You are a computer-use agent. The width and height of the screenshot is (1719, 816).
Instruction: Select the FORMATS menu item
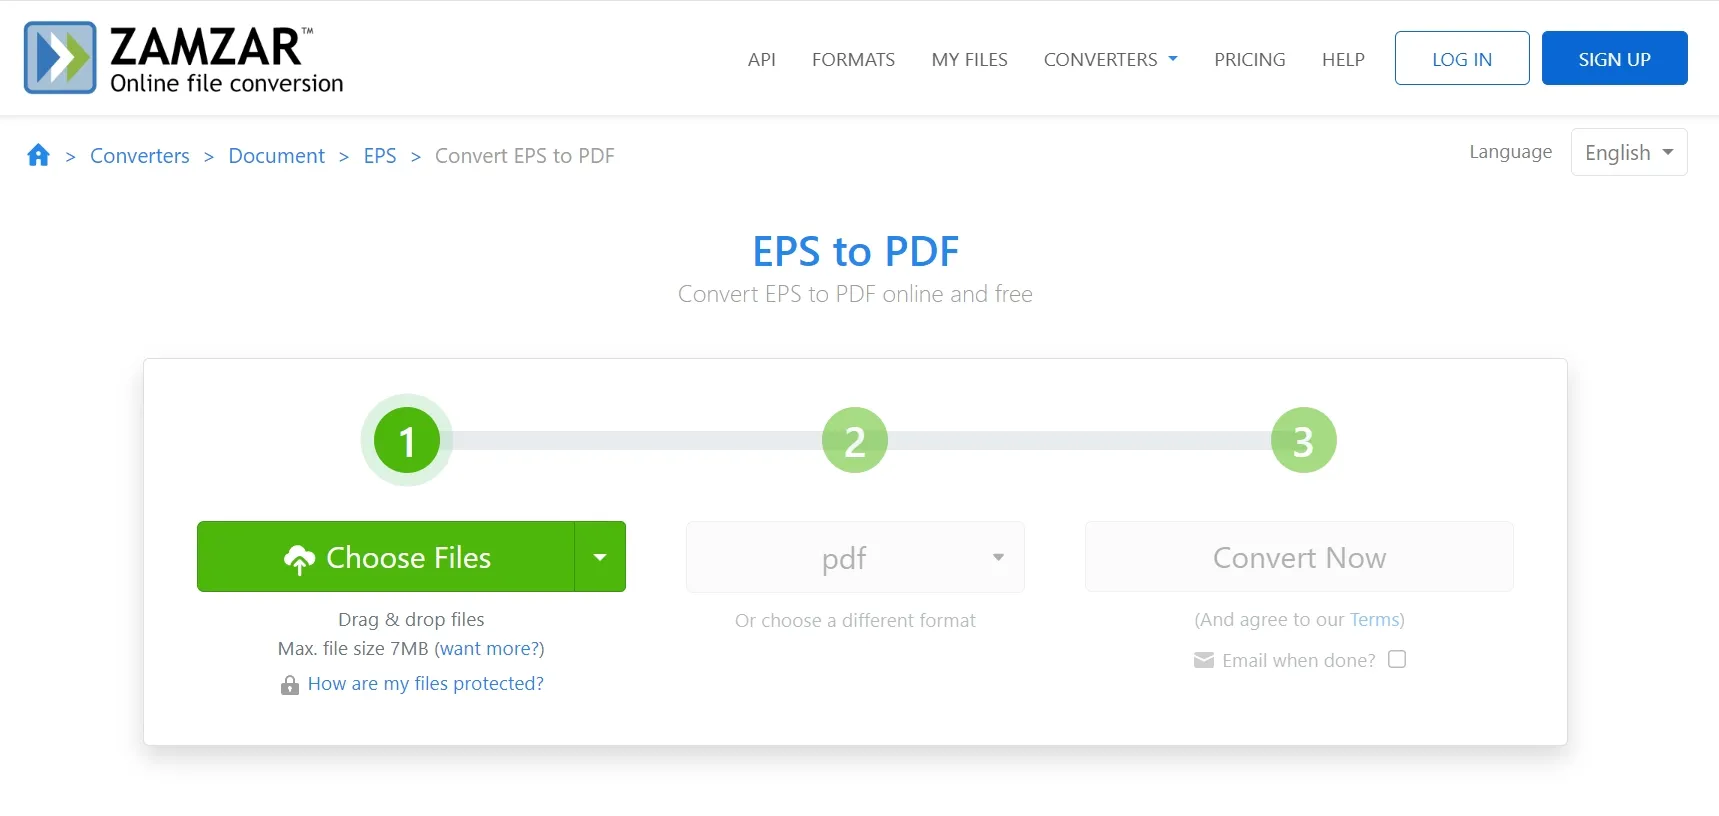[x=852, y=59]
